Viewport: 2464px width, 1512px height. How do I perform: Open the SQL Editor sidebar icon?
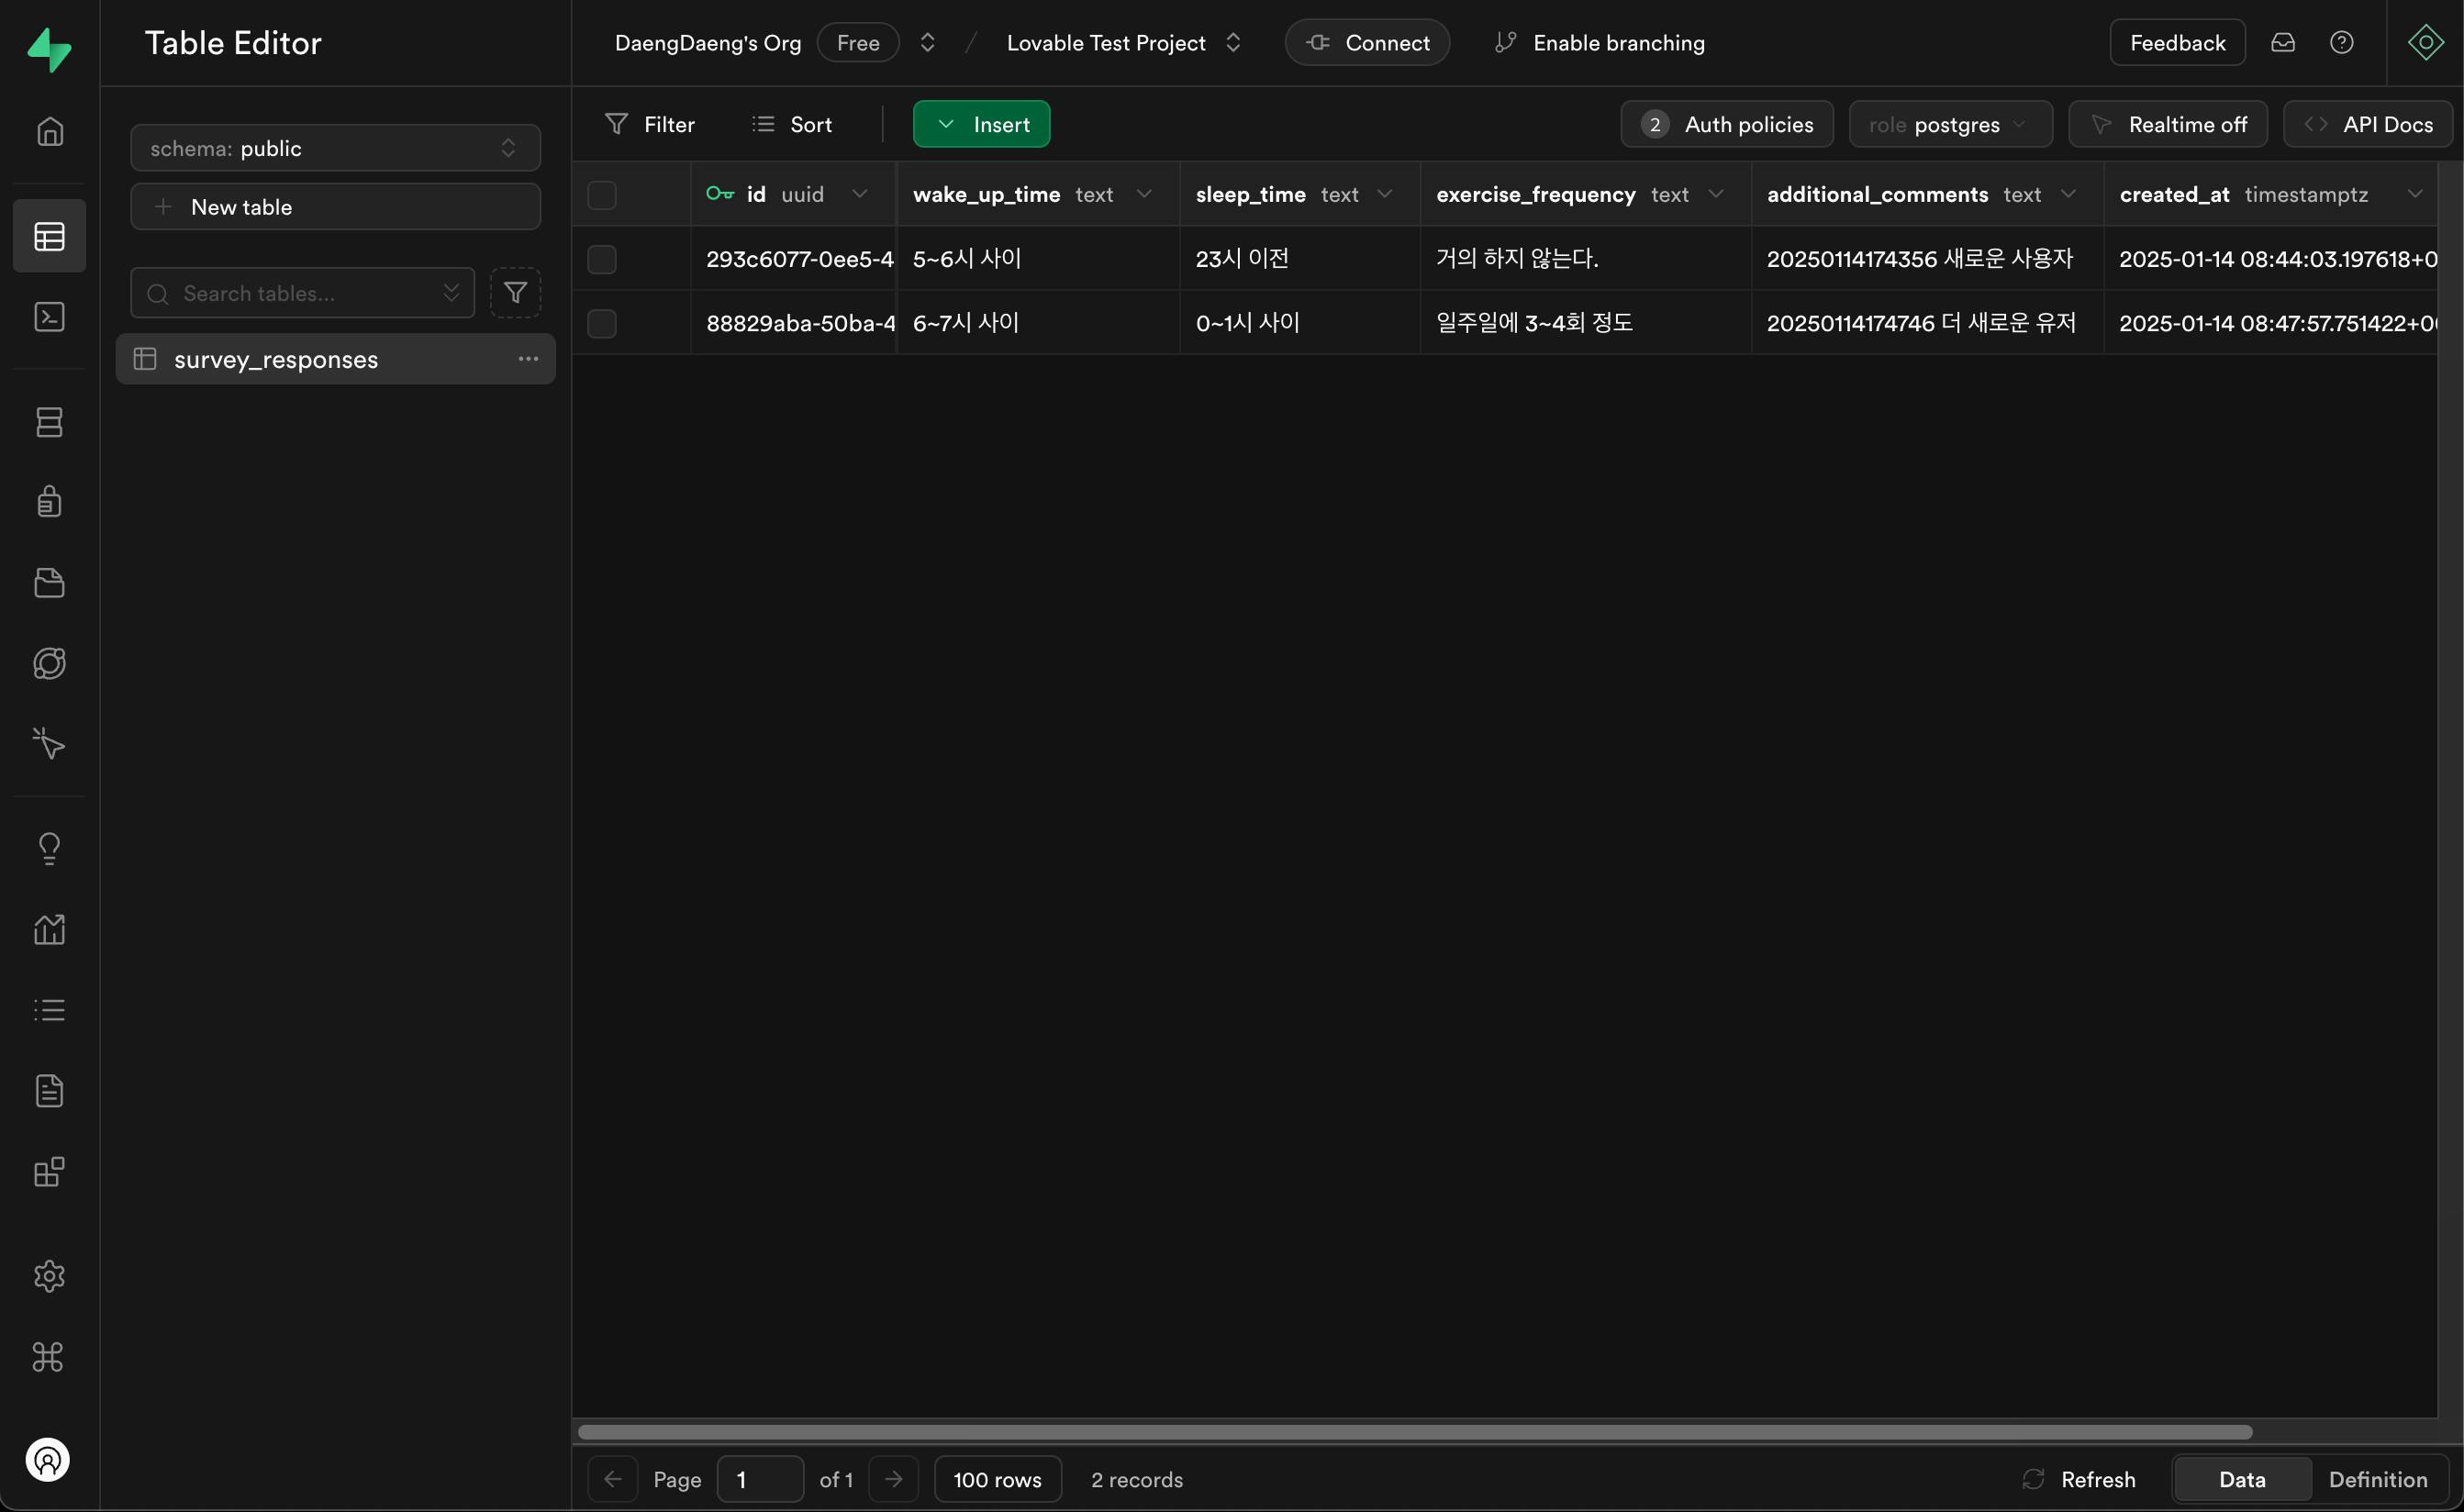(49, 317)
